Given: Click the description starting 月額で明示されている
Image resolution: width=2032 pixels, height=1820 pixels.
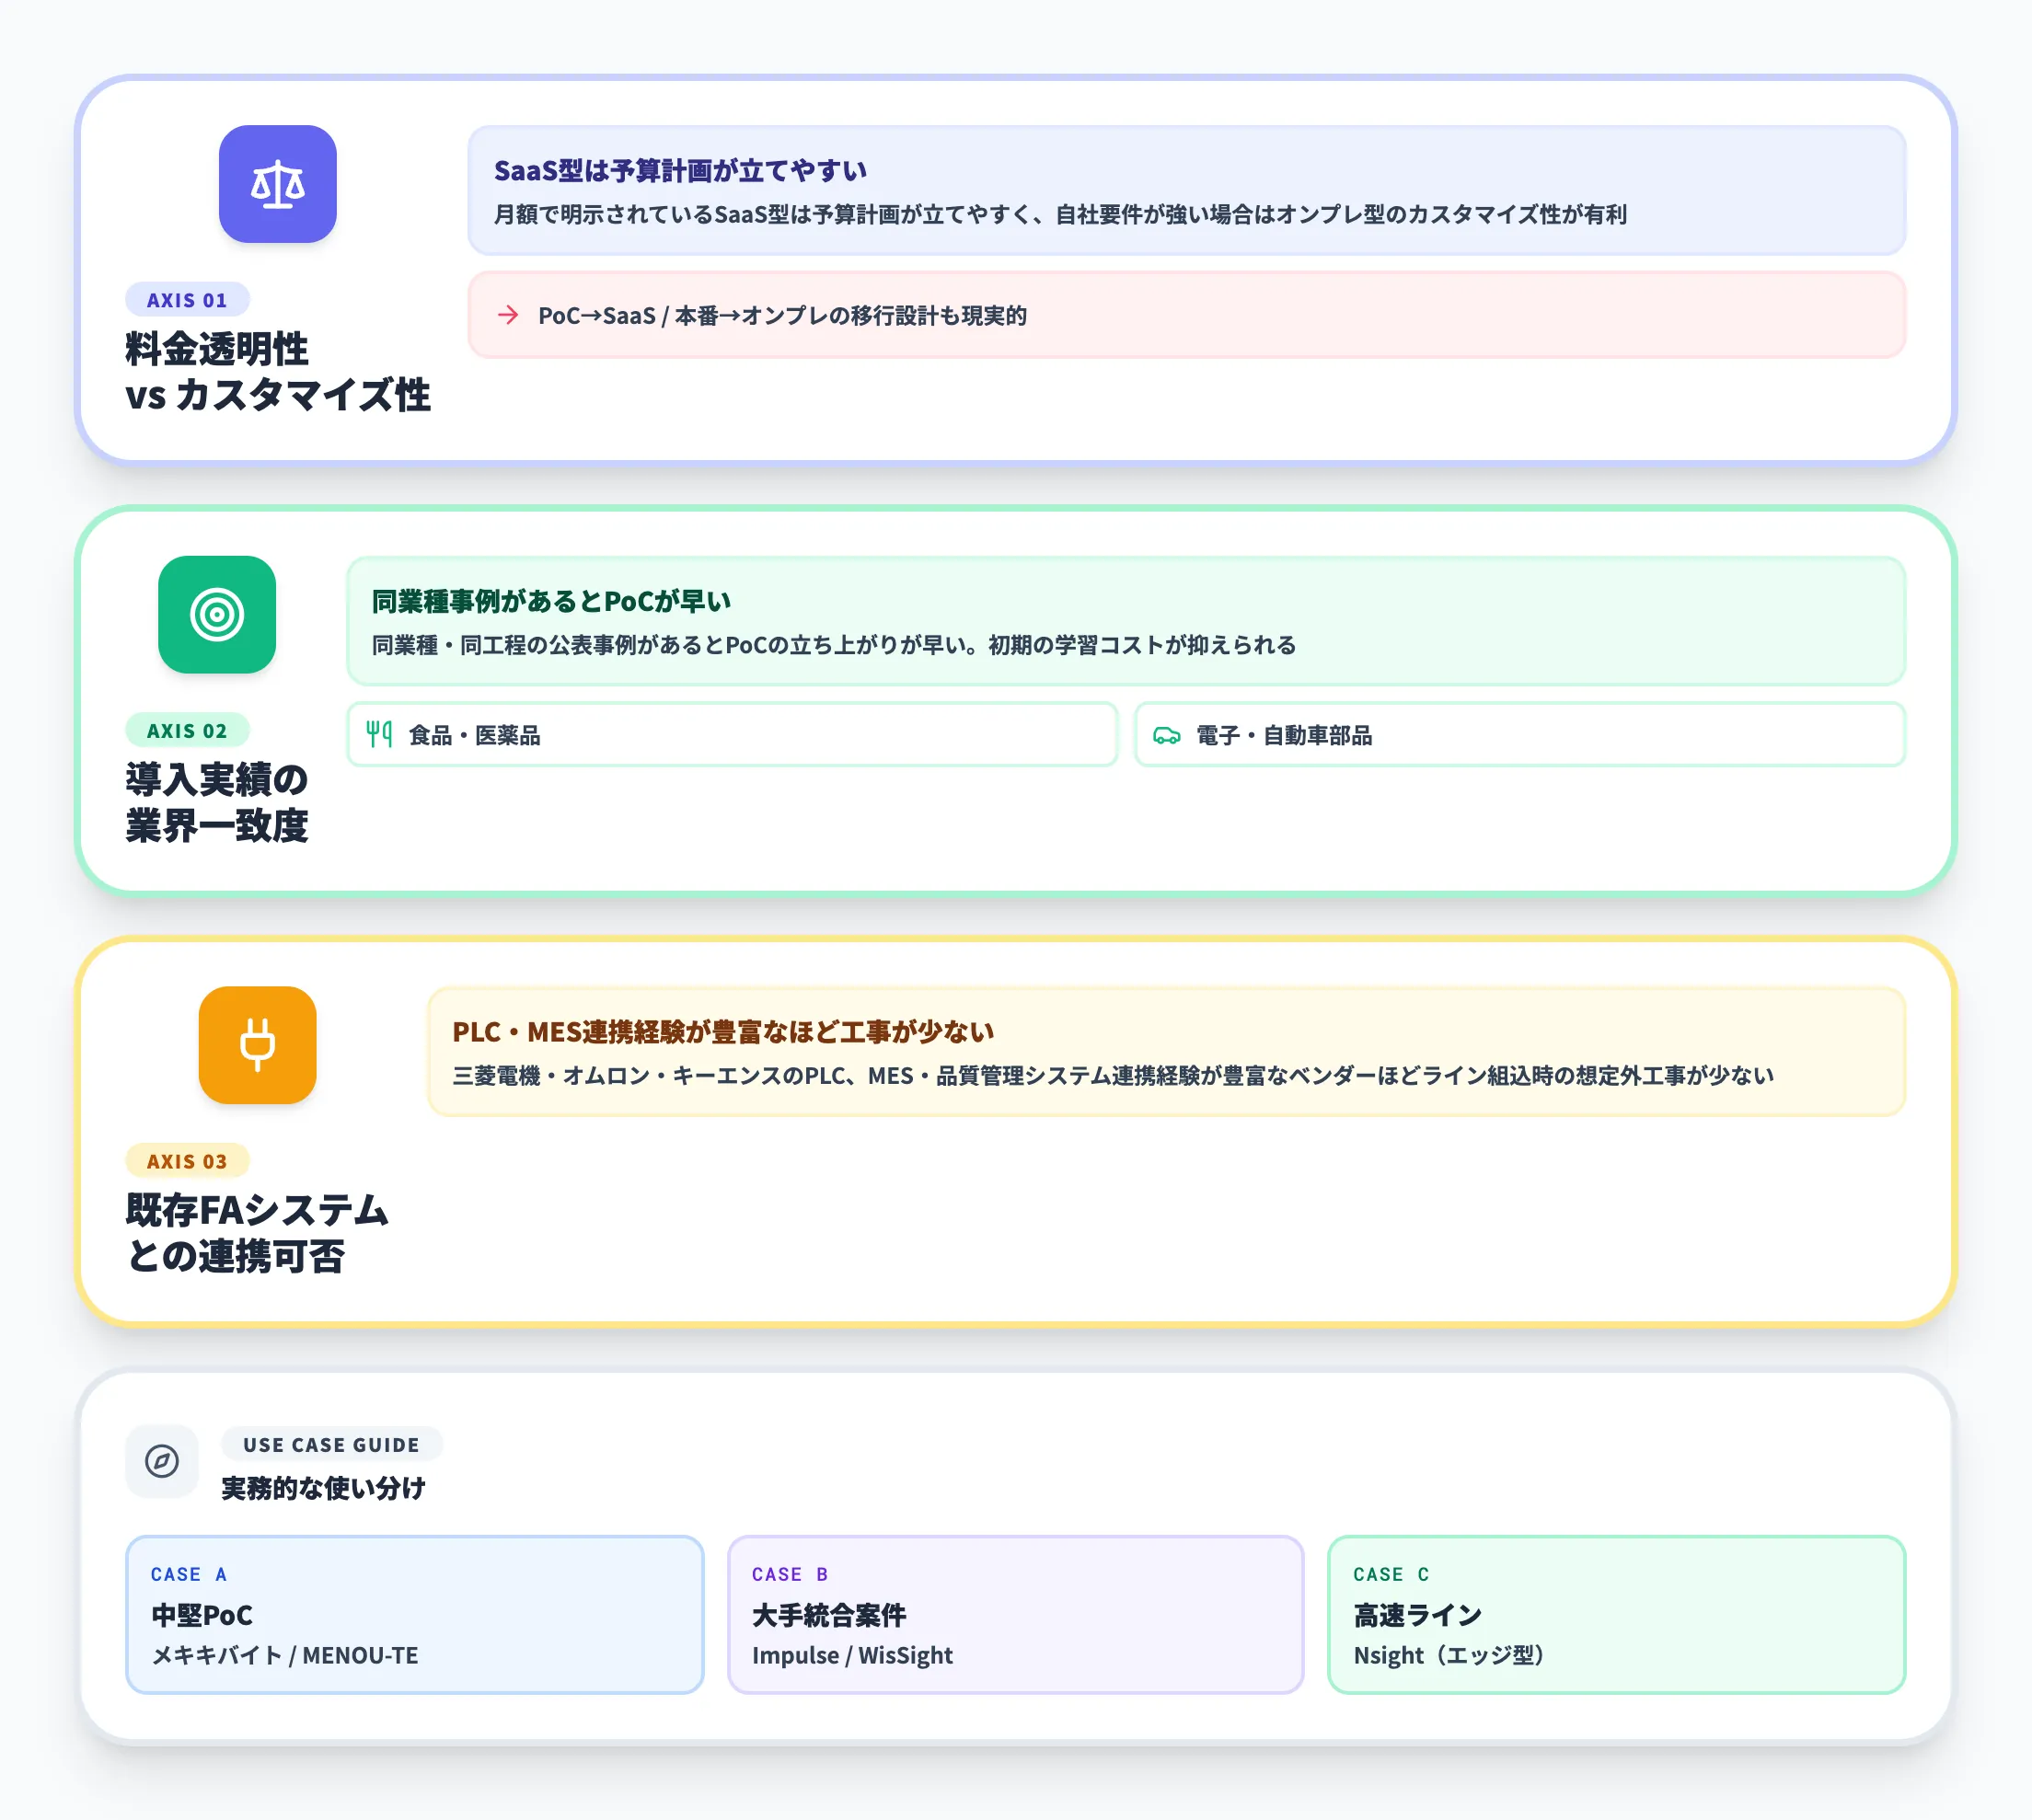Looking at the screenshot, I should click(x=1060, y=214).
